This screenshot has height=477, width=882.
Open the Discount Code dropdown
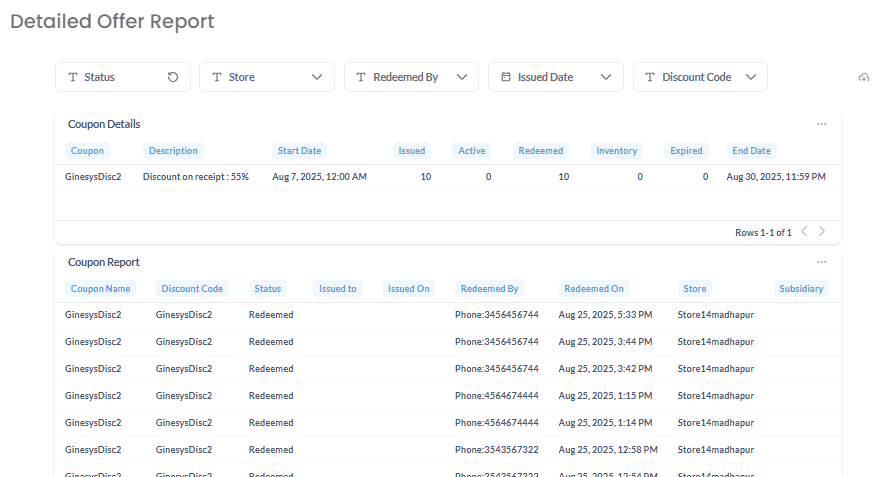click(x=750, y=77)
